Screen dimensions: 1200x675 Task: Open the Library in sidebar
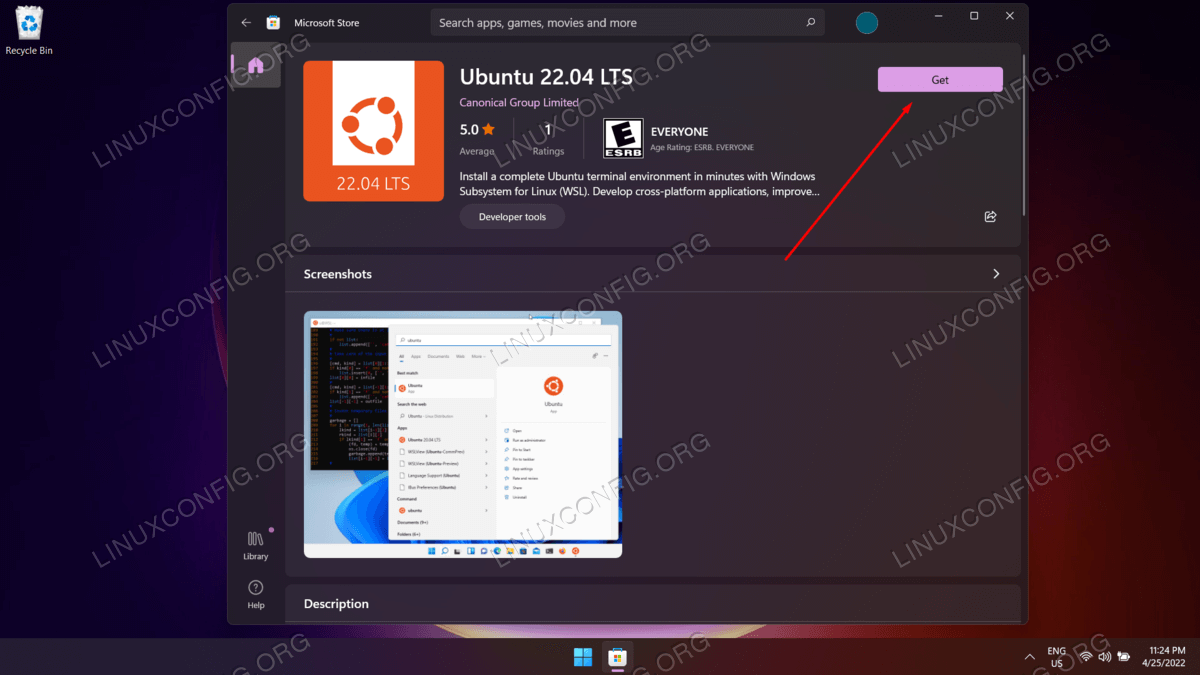pyautogui.click(x=255, y=545)
